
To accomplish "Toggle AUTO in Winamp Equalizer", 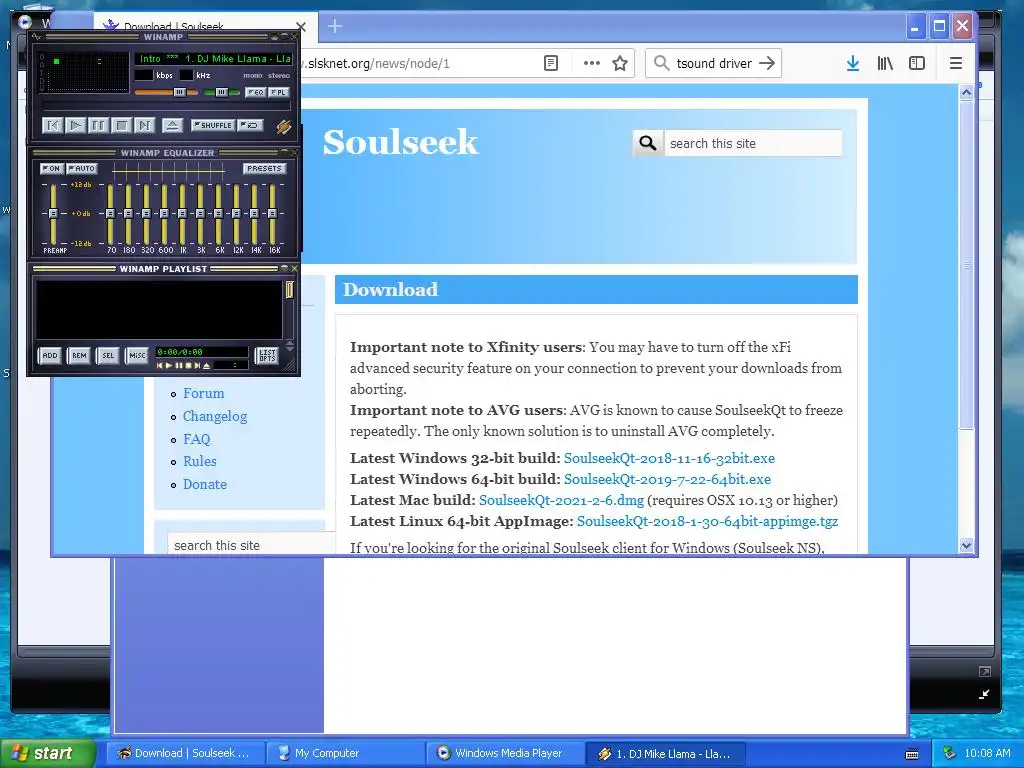I will (82, 168).
